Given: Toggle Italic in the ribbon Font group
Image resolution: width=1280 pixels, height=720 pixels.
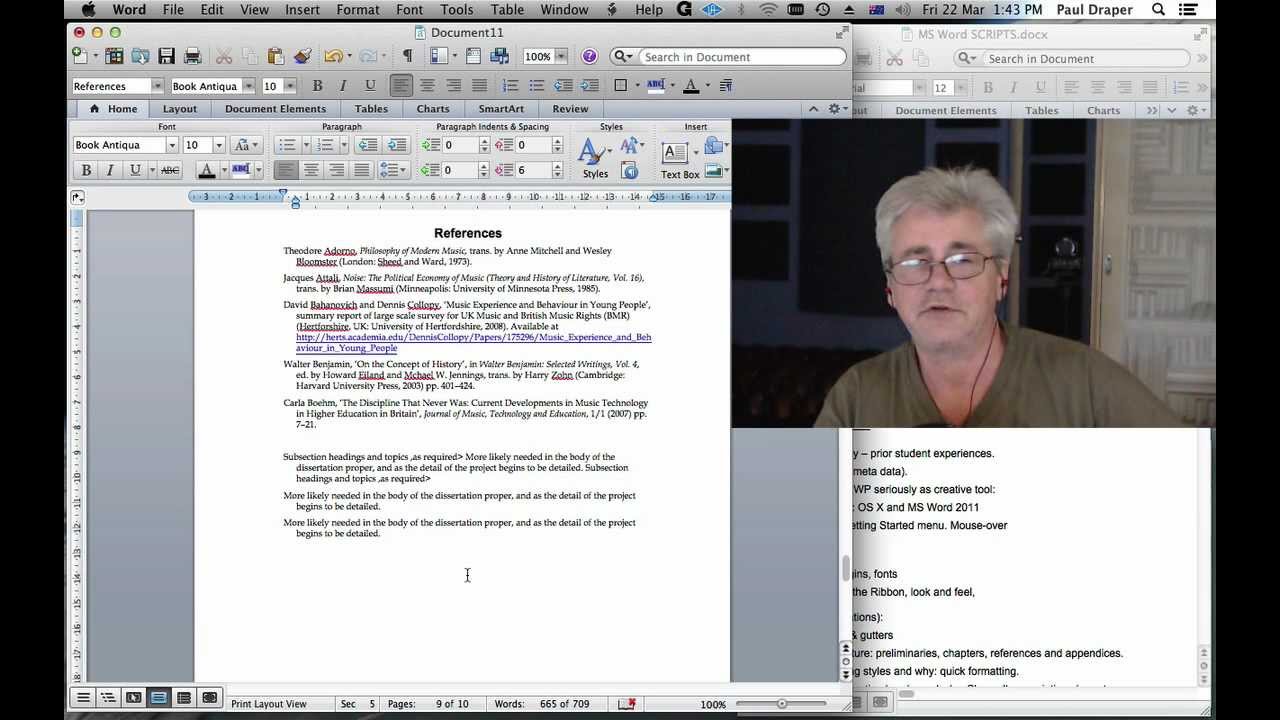Looking at the screenshot, I should coord(110,171).
